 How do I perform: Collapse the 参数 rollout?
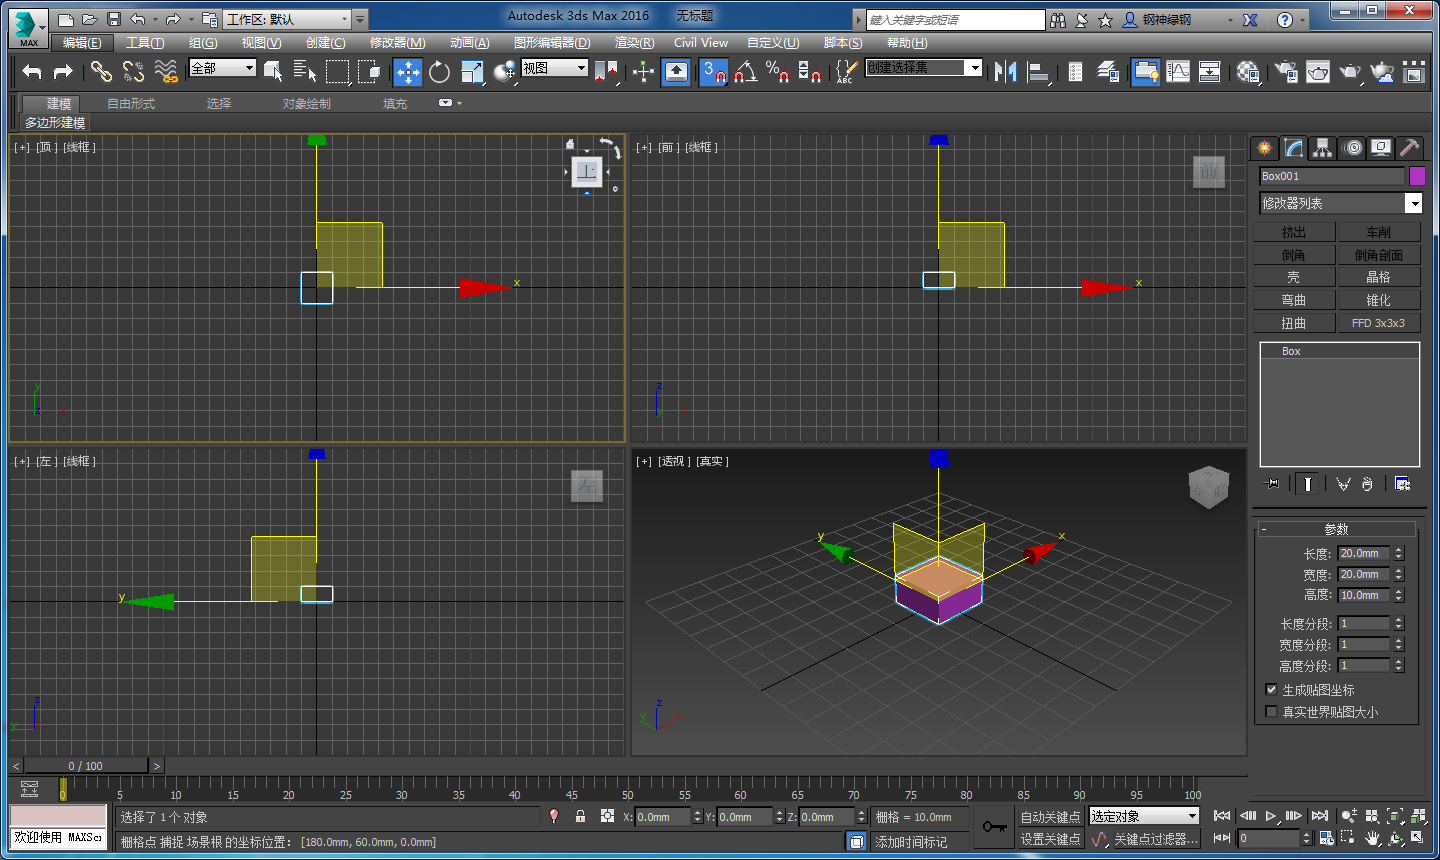tap(1336, 529)
